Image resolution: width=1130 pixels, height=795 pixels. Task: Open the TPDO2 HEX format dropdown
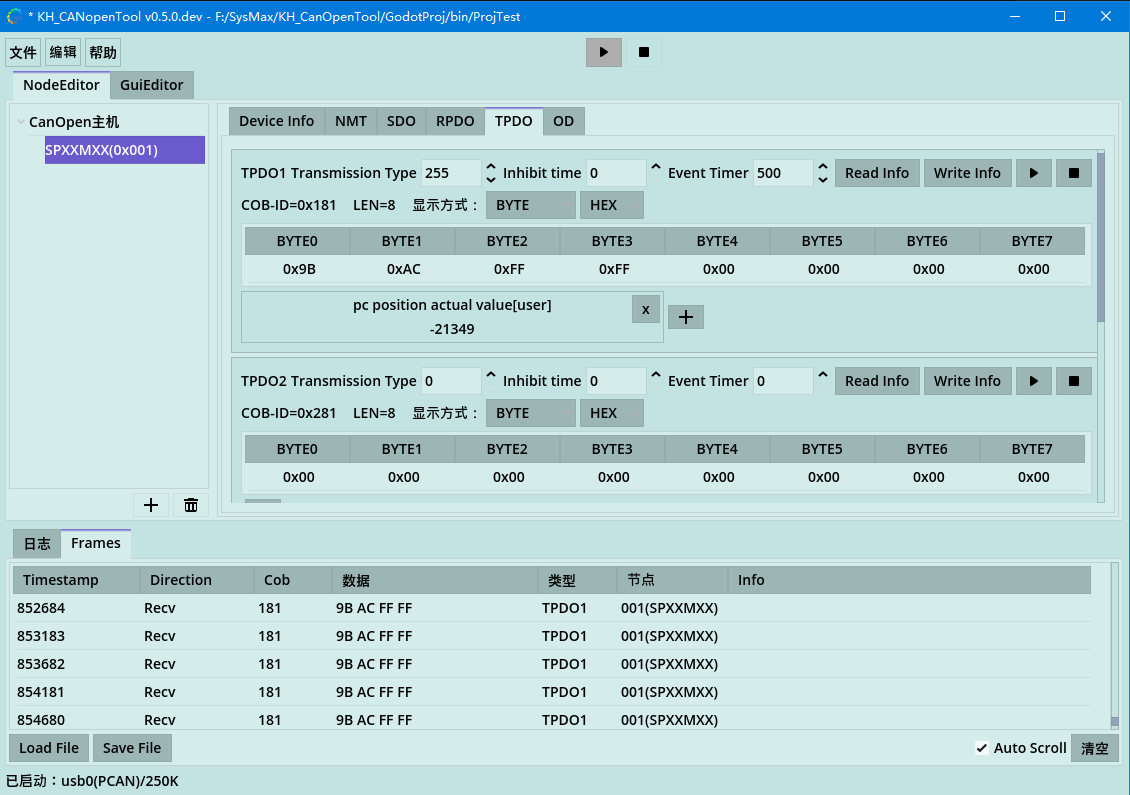(612, 413)
